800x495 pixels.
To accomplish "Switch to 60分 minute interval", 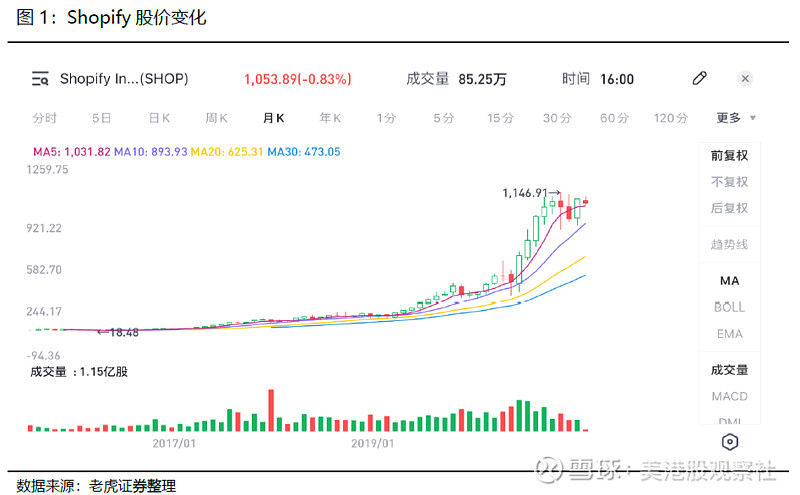I will (x=614, y=118).
